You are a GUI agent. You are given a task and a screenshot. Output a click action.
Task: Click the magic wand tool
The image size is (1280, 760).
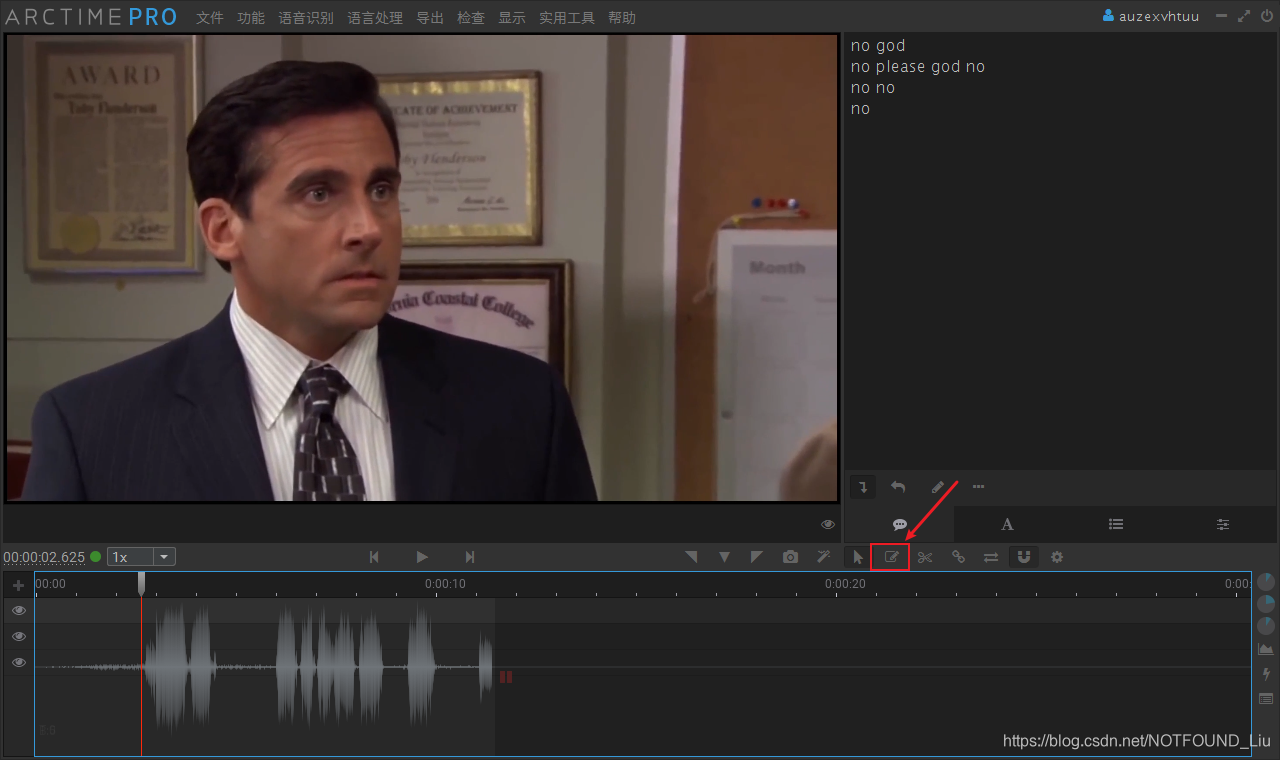(824, 557)
